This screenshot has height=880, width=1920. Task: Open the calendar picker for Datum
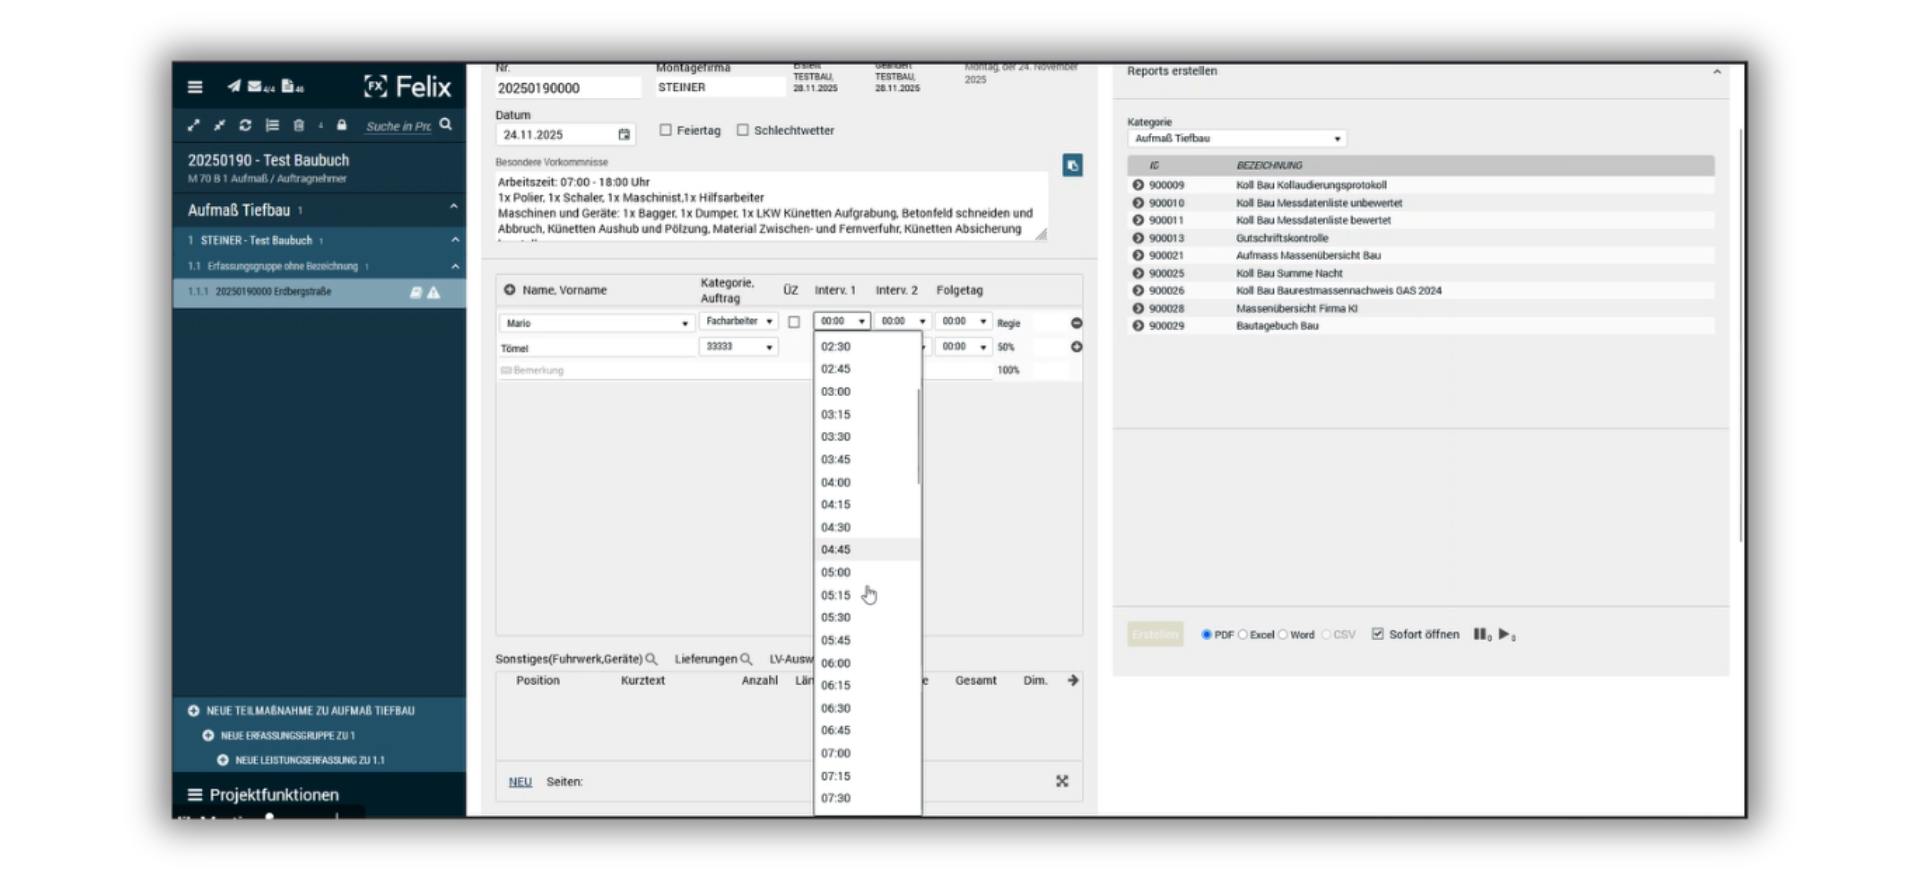tap(624, 135)
